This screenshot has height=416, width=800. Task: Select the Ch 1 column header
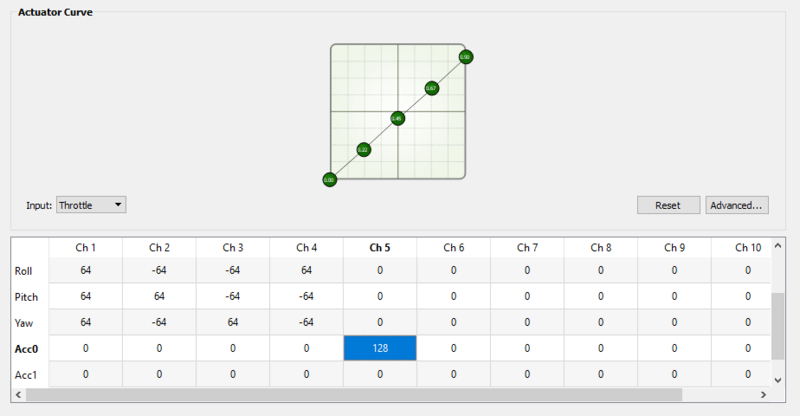coord(85,248)
